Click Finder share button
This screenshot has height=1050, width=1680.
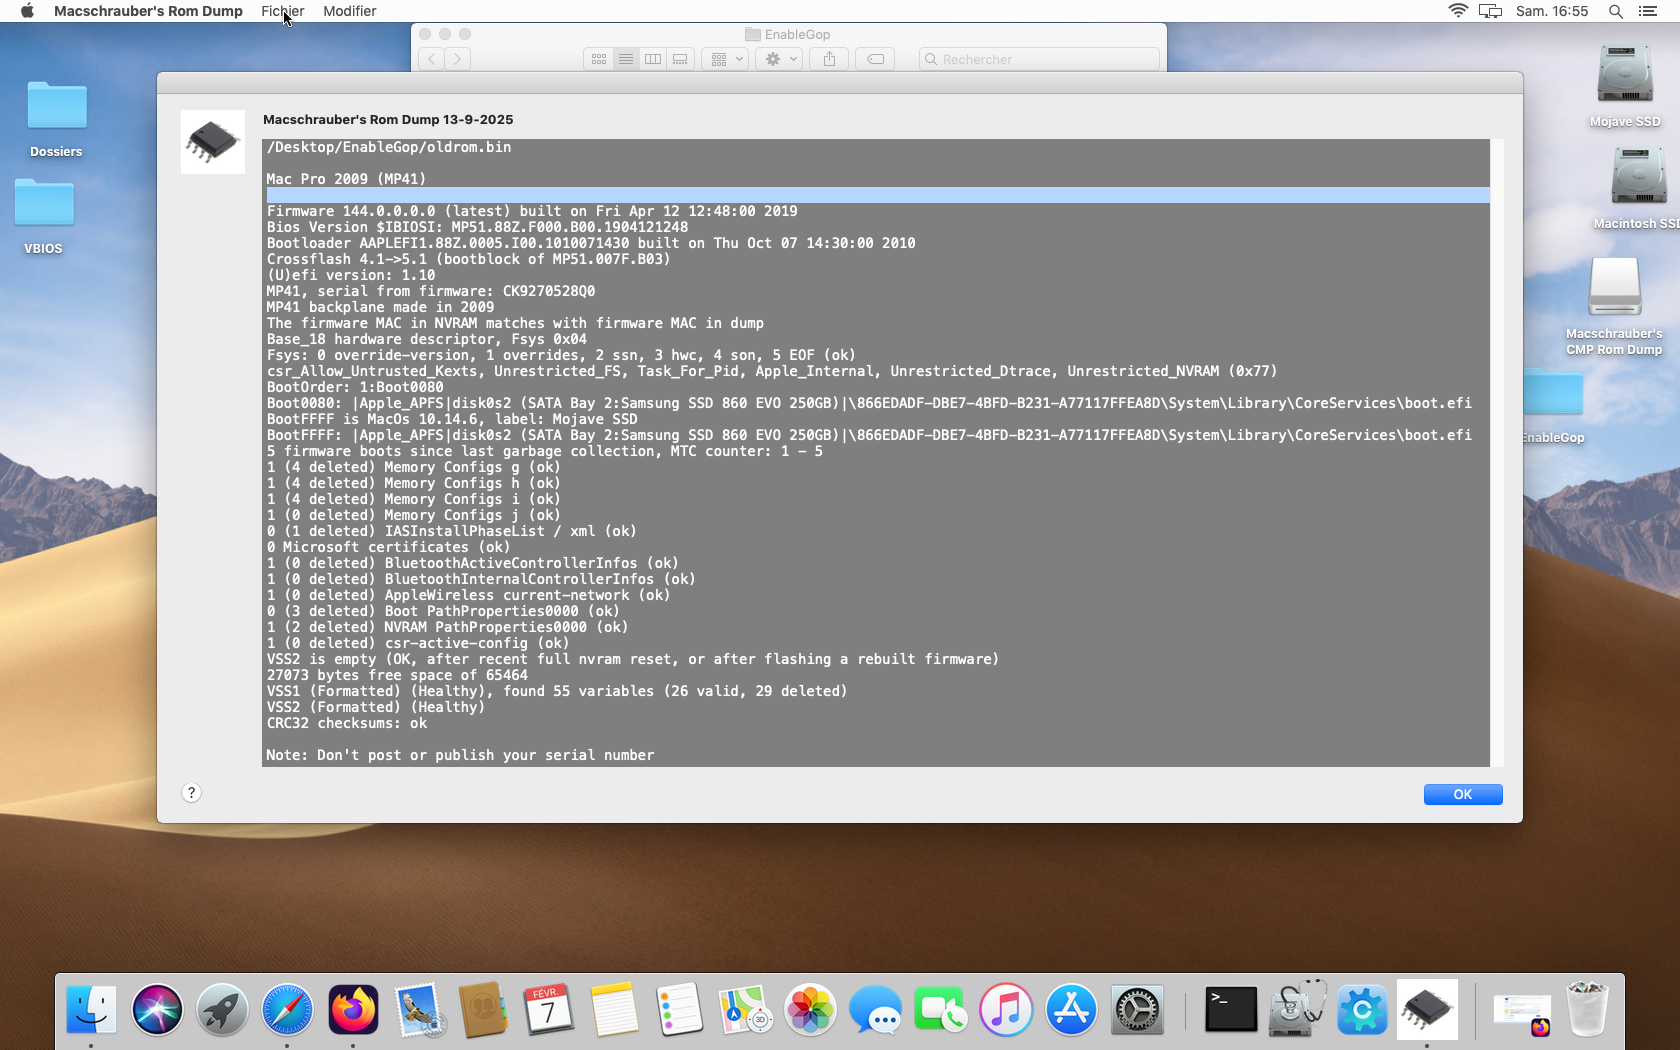click(830, 59)
